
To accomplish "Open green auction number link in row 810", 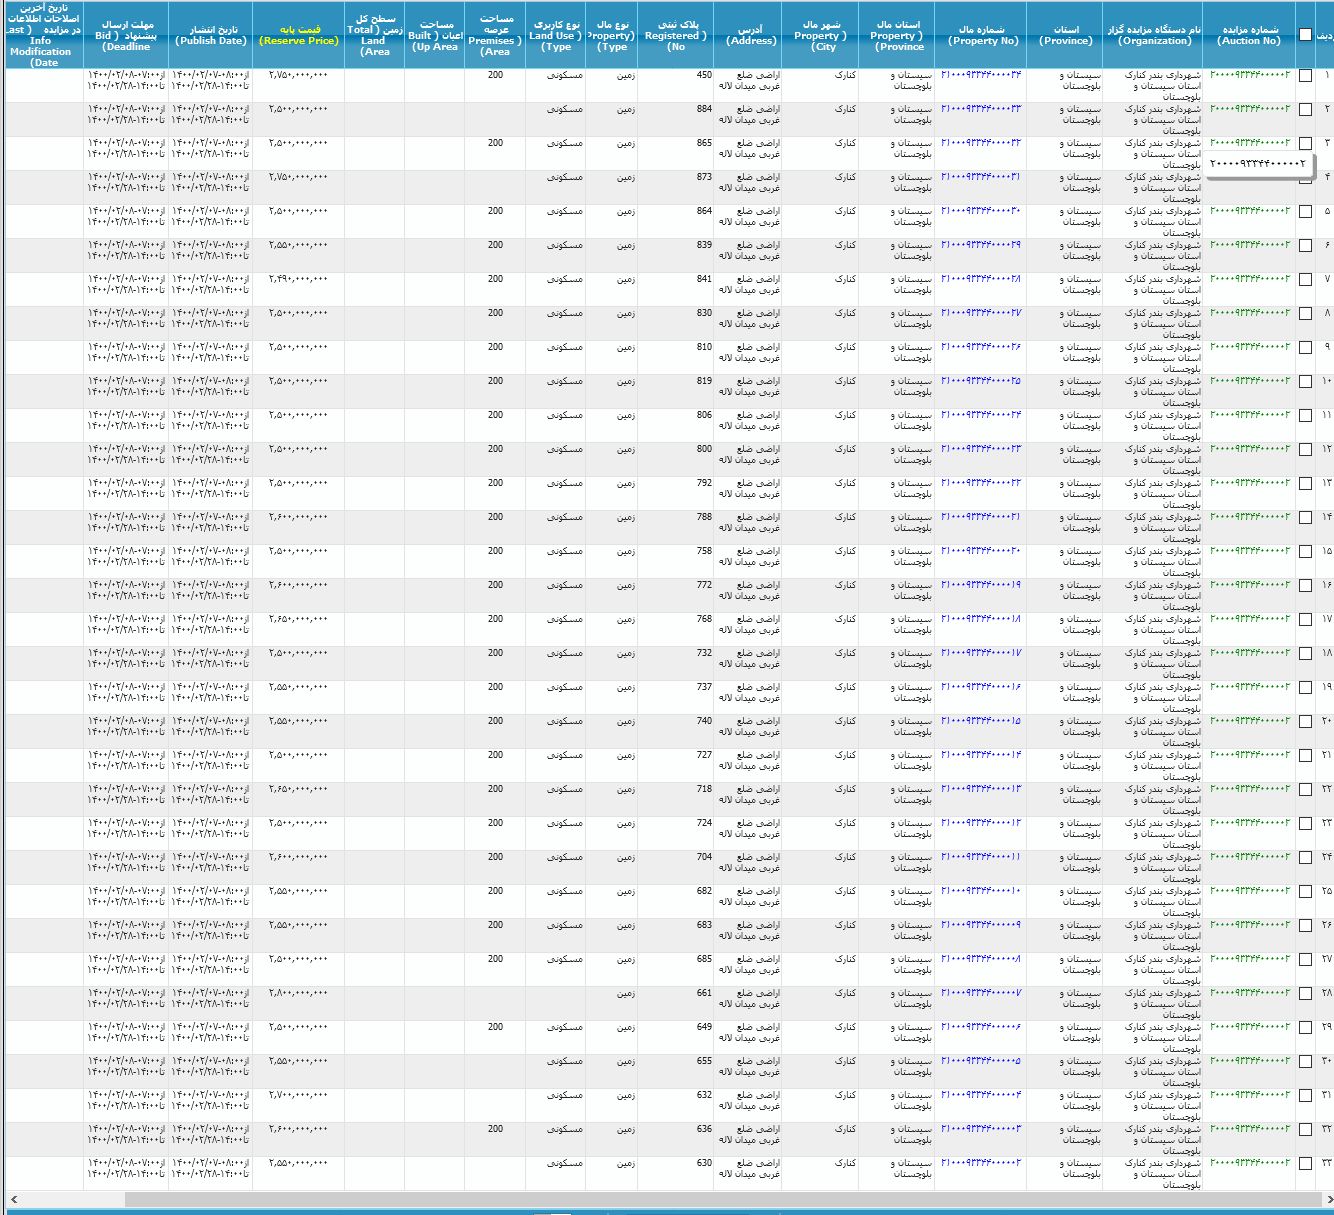I will click(x=1250, y=347).
